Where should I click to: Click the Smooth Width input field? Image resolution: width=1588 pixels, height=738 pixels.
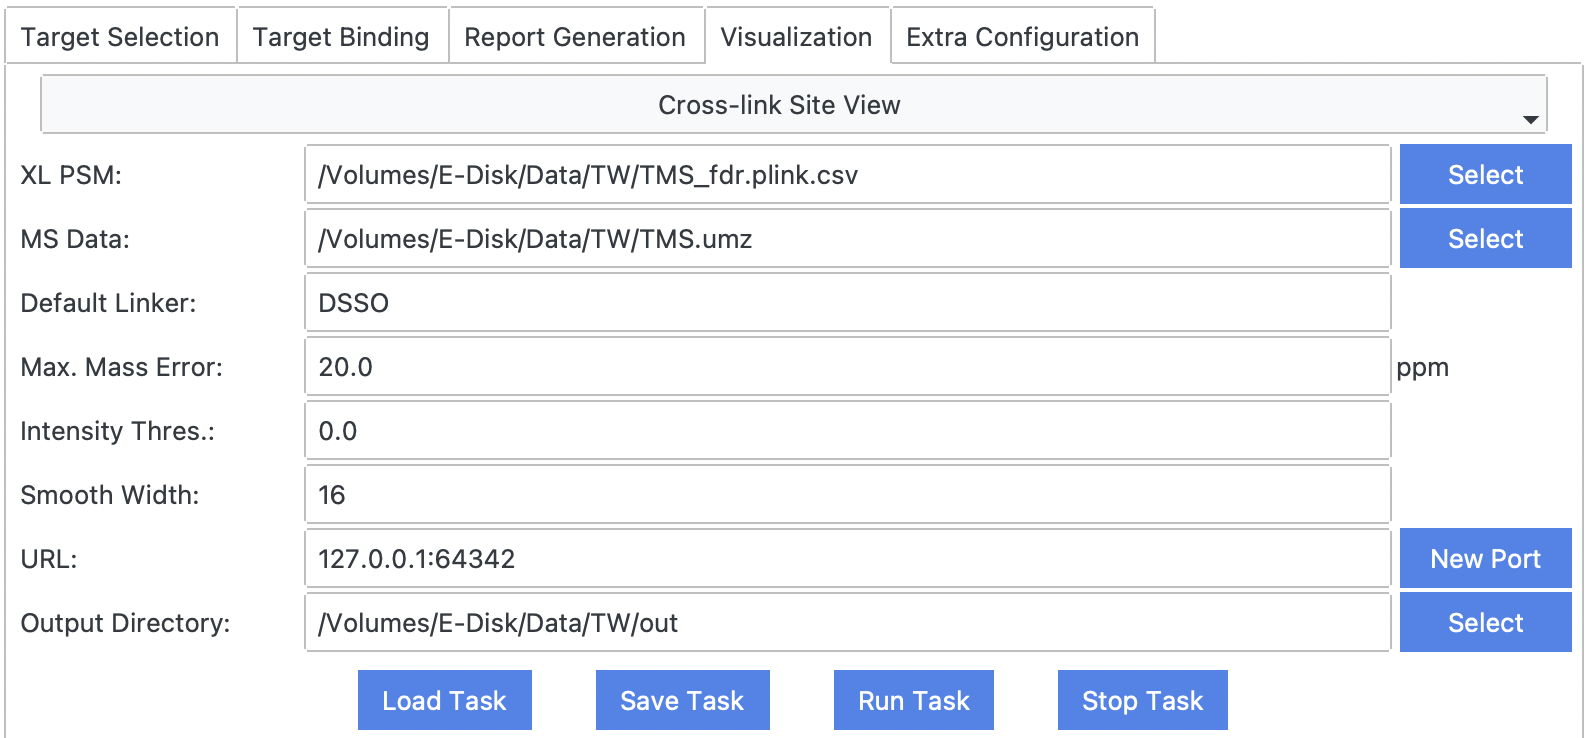click(x=847, y=495)
